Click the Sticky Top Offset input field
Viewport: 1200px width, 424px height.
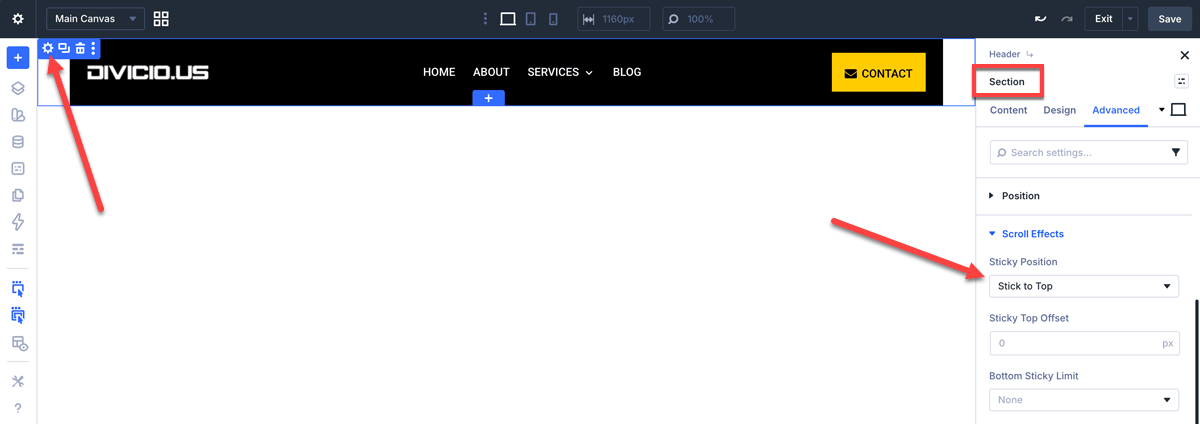(x=1084, y=343)
